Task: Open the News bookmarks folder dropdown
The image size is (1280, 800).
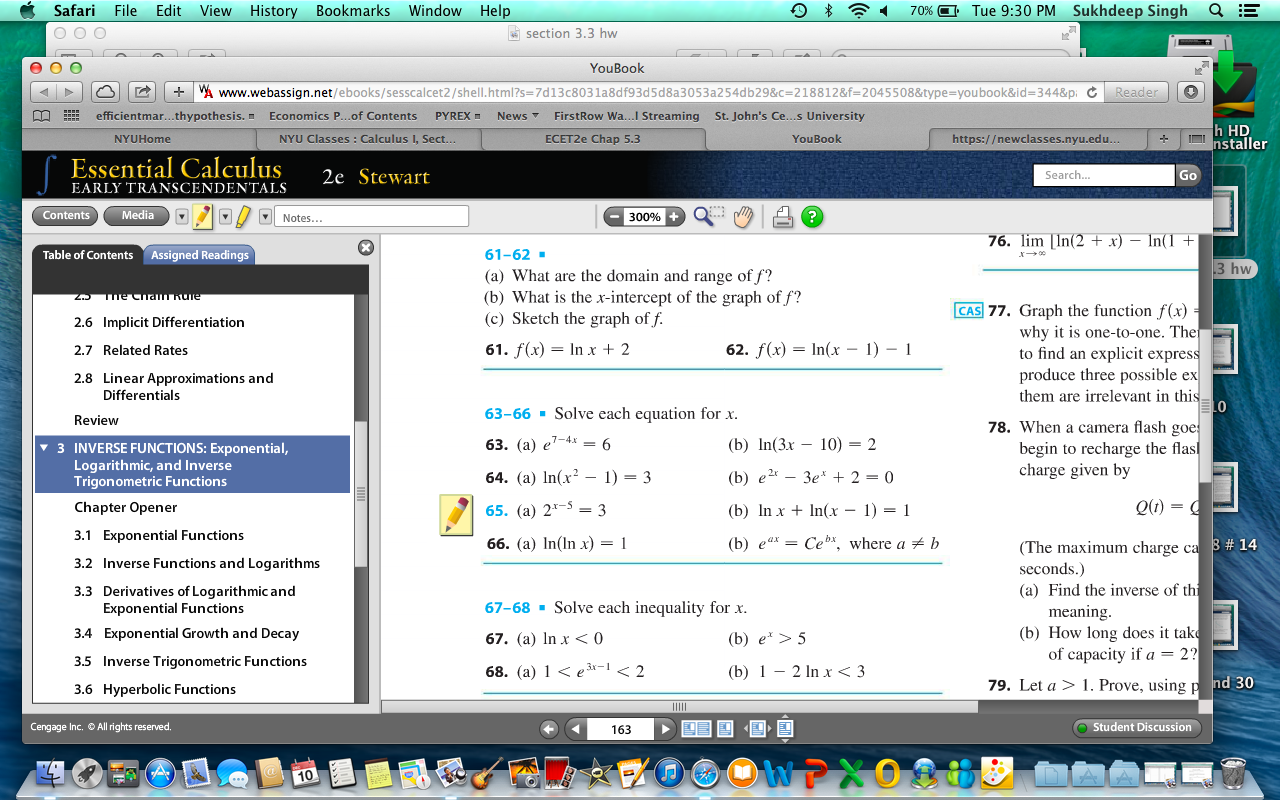Action: [518, 116]
